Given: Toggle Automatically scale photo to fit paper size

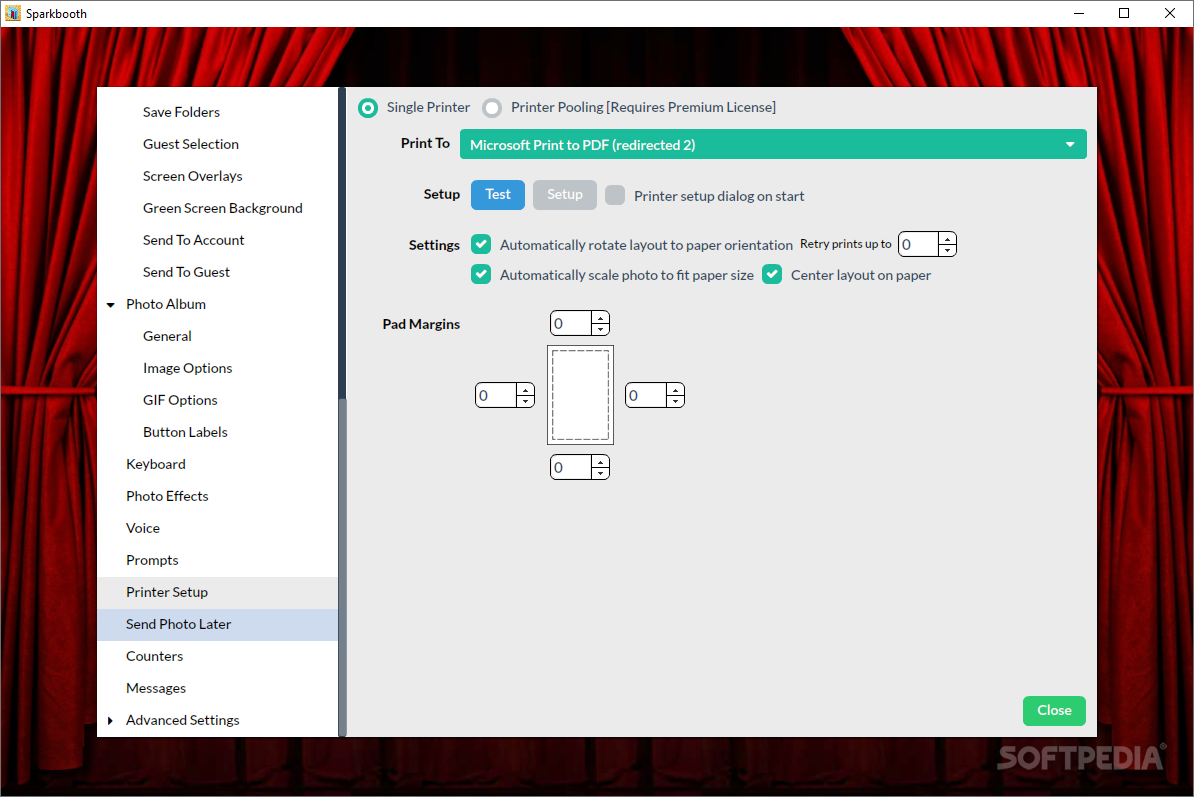Looking at the screenshot, I should tap(481, 274).
